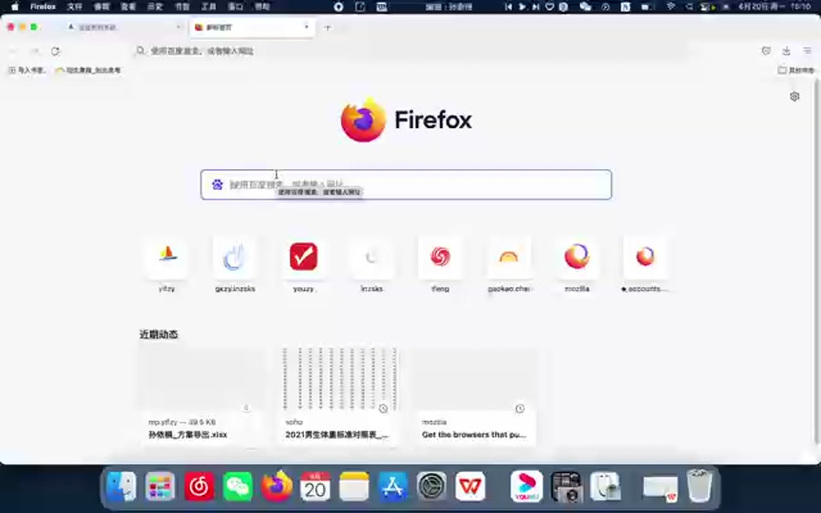Open the date and time in menu bar
Viewport: 821px width, 513px height.
[775, 7]
